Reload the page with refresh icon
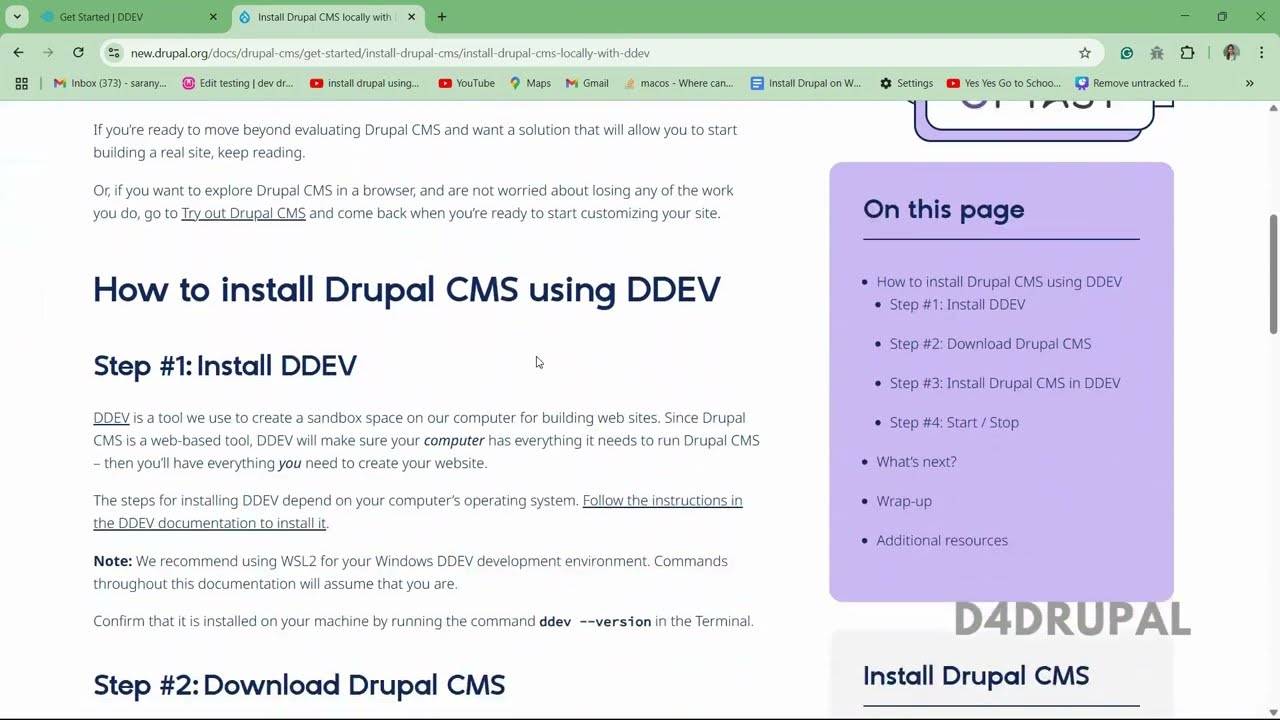The width and height of the screenshot is (1280, 720). (x=78, y=53)
